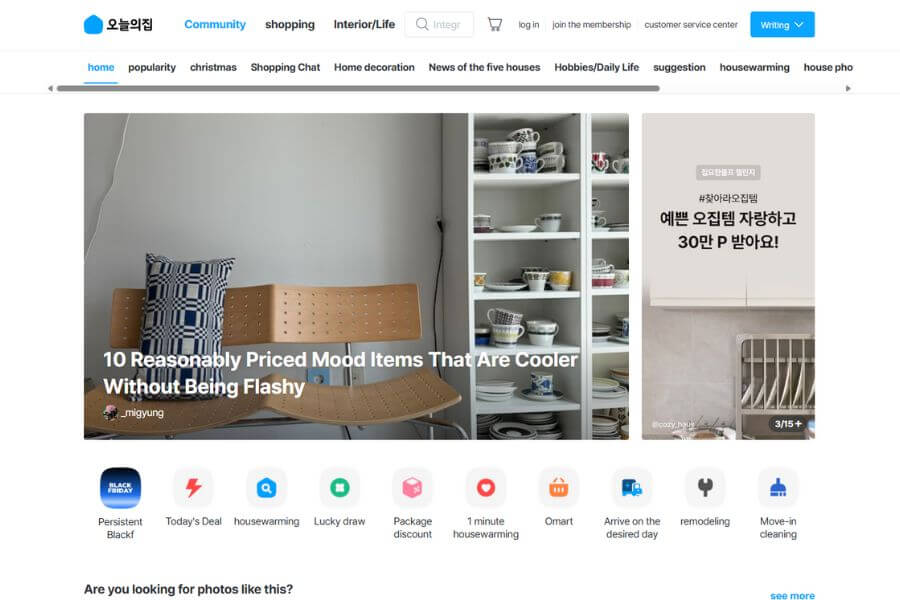The height and width of the screenshot is (600, 900).
Task: Select the Omart basket icon
Action: [x=559, y=488]
